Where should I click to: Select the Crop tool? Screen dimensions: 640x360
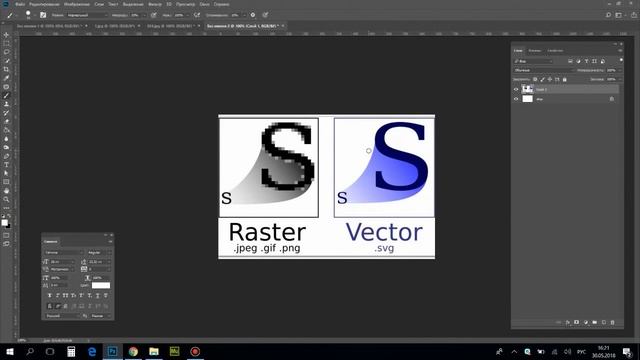6,69
